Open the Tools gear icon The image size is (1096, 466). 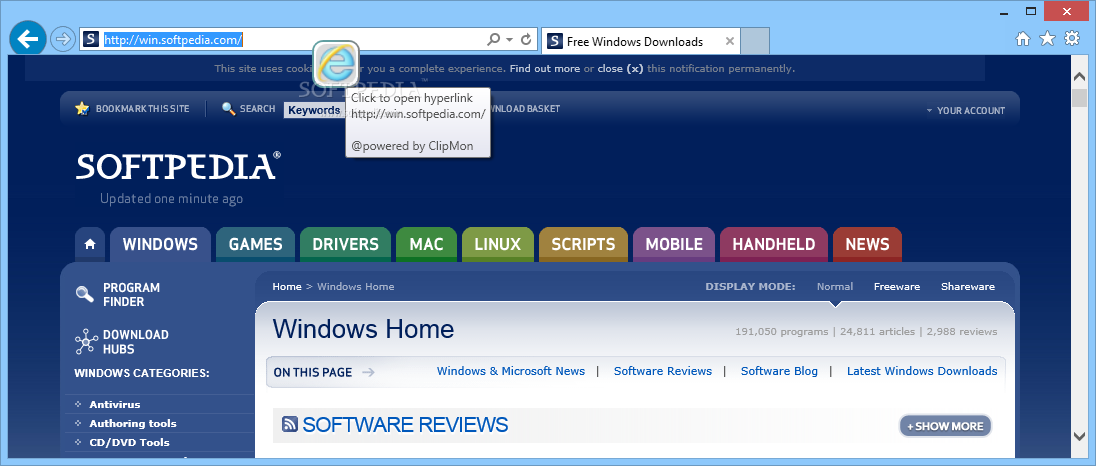(x=1072, y=38)
